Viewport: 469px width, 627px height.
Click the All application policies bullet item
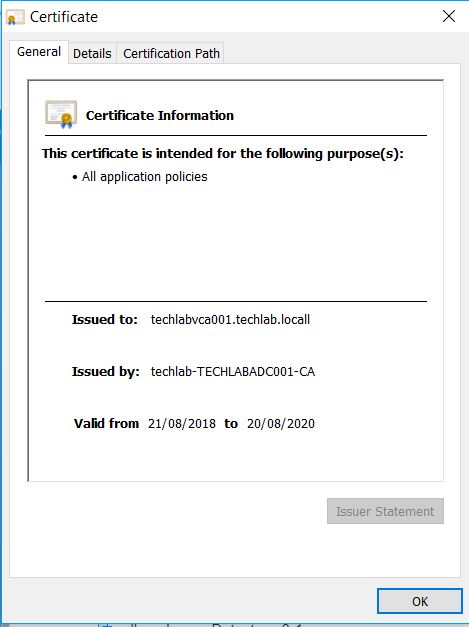coord(140,177)
